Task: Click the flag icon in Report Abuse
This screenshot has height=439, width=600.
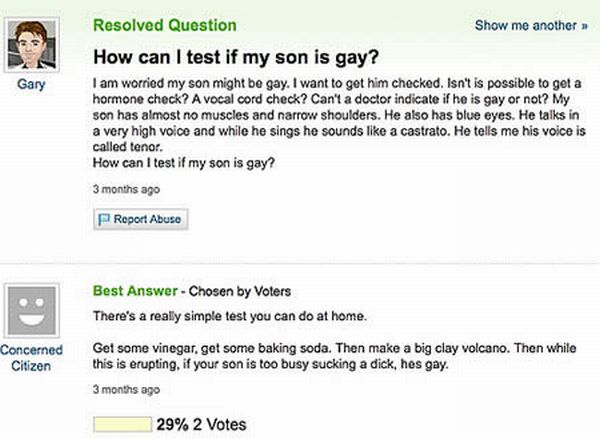Action: pos(104,218)
